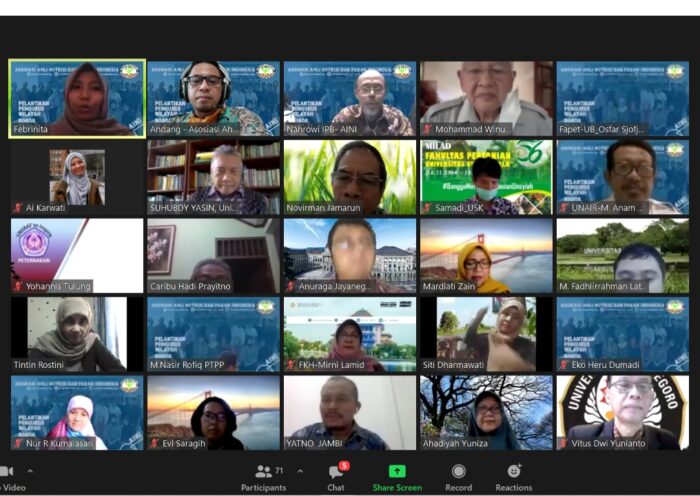The height and width of the screenshot is (496, 700).
Task: Expand the arrow next to Participants
Action: pos(300,471)
